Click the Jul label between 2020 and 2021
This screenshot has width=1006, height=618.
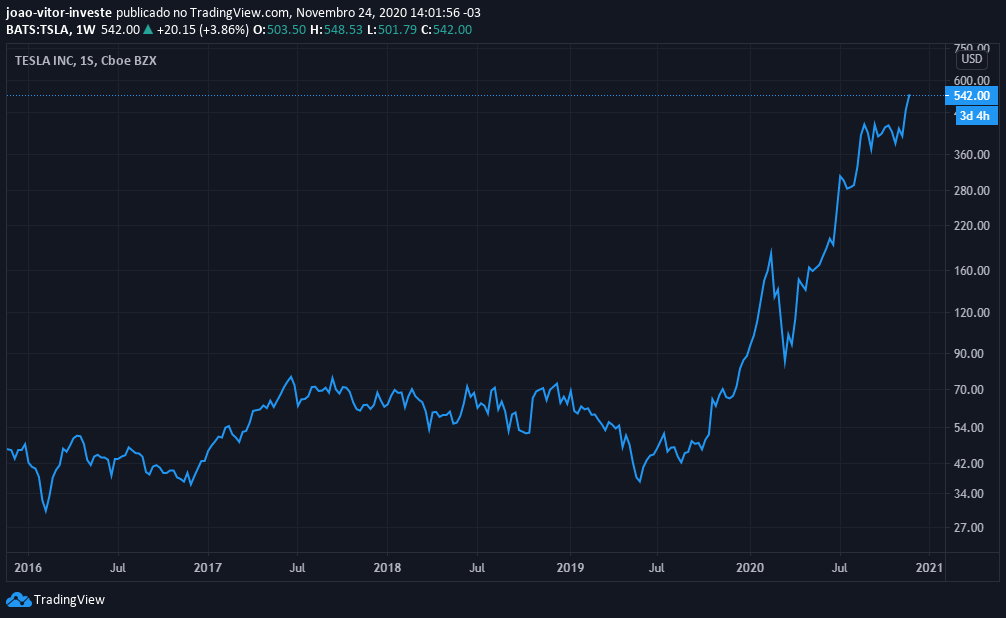839,568
